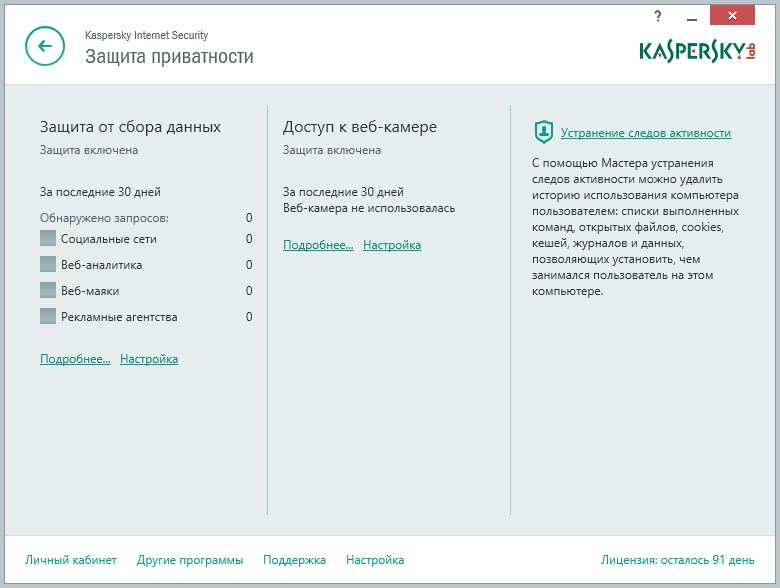Screen dimensions: 780x588
Task: Click the activity trace wizard description paragraph
Action: [635, 227]
